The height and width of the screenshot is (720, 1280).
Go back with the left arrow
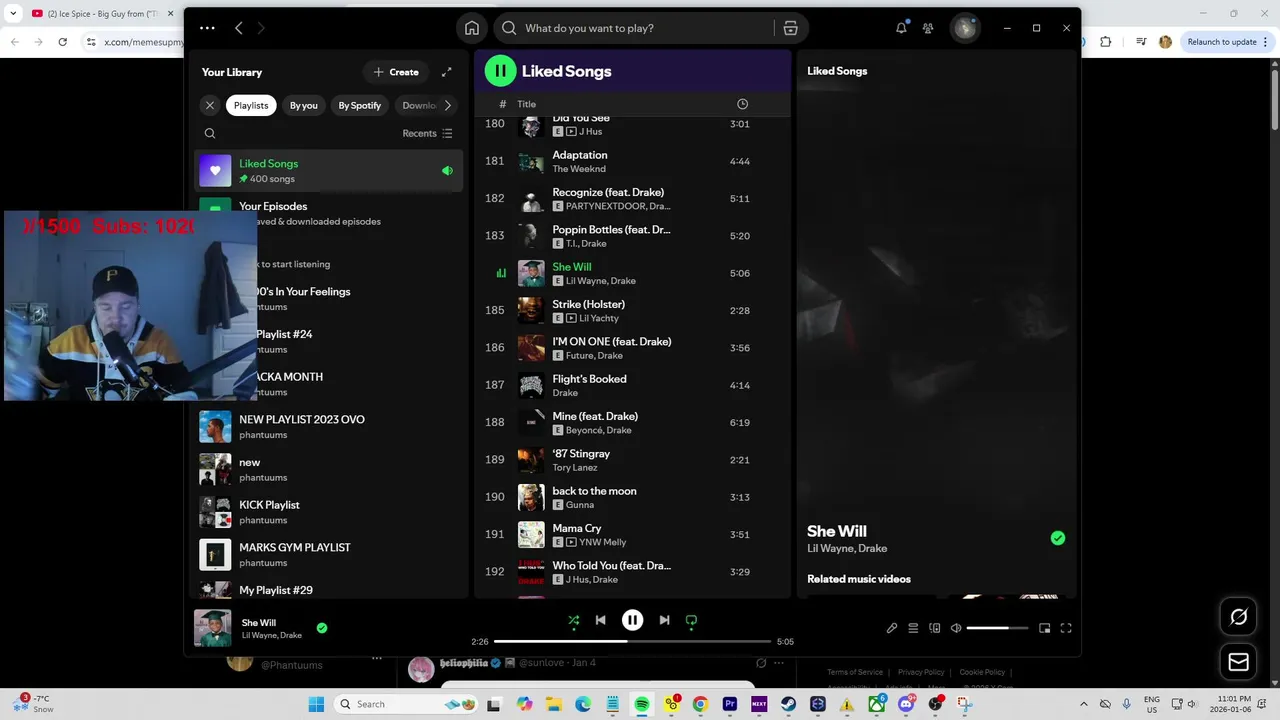coord(239,28)
